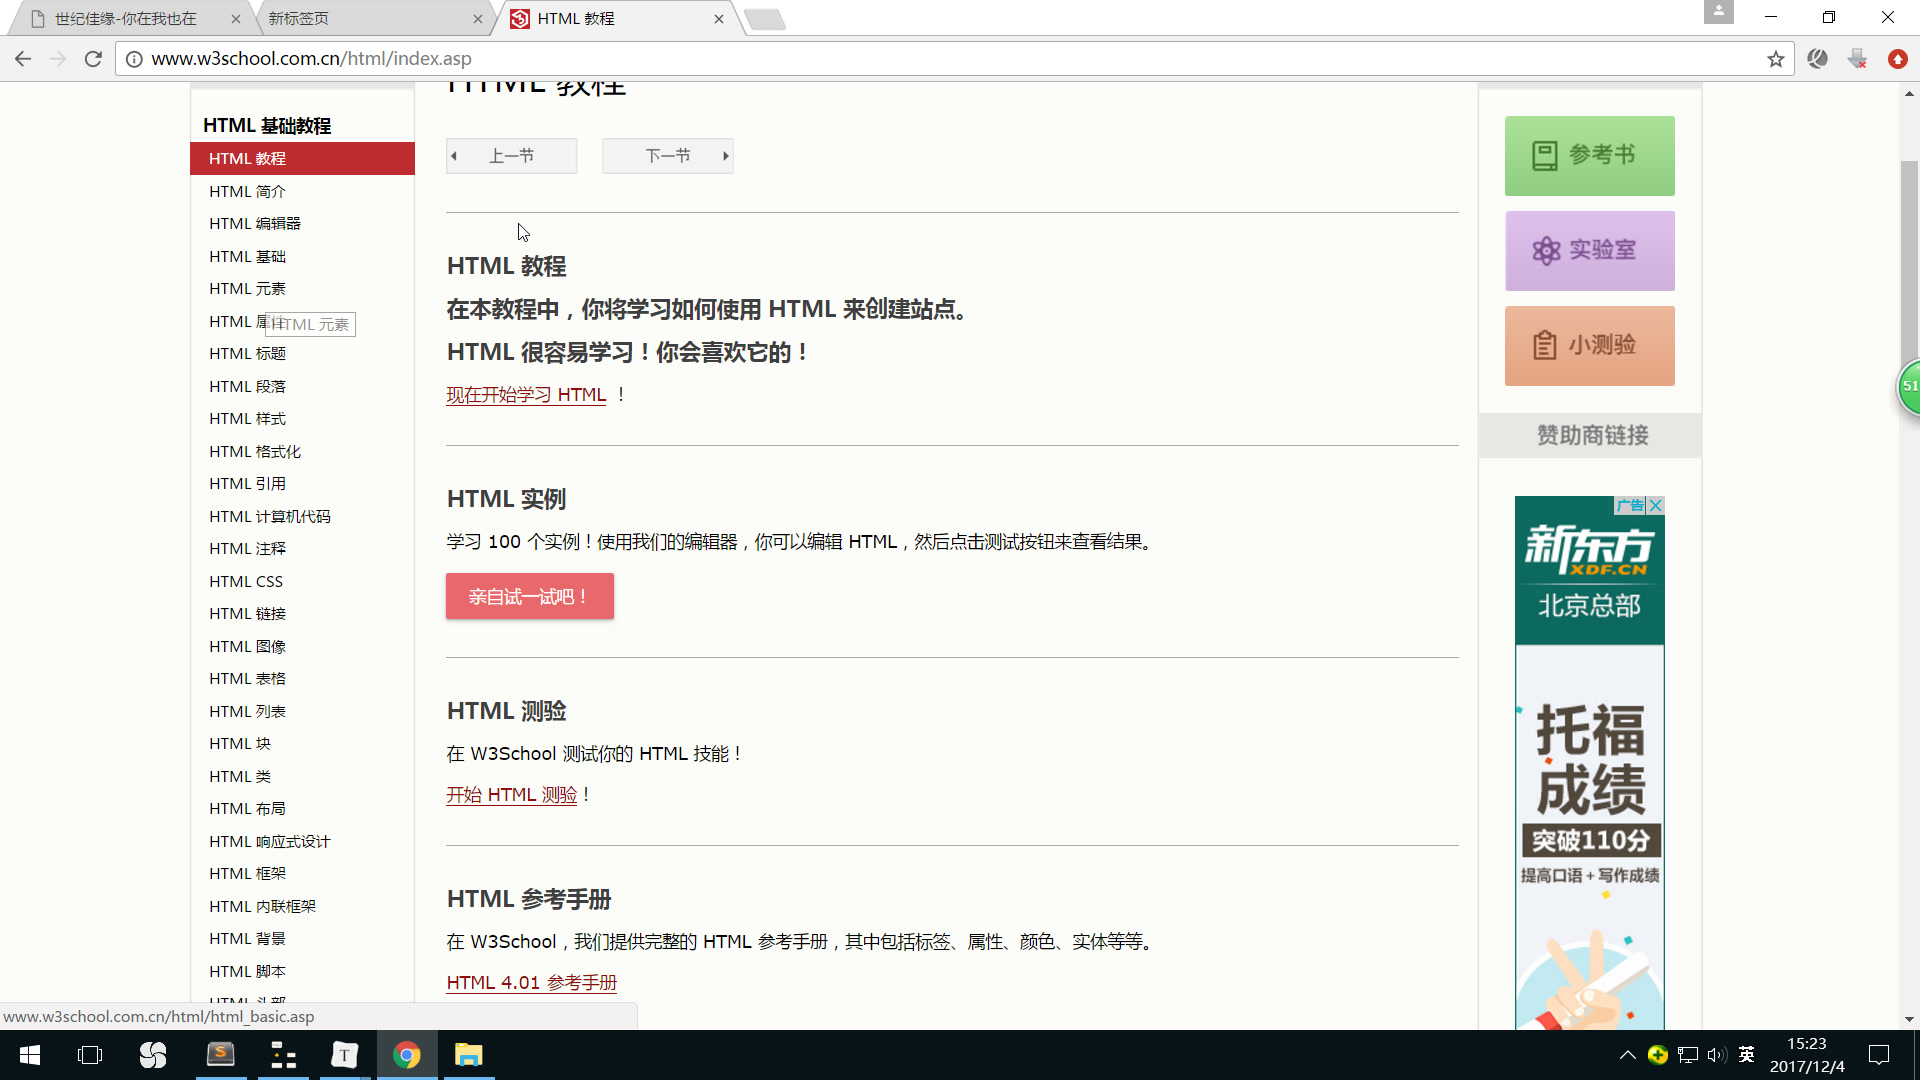Image resolution: width=1920 pixels, height=1080 pixels.
Task: Select the HTML 链接 sidebar item
Action: [x=247, y=613]
